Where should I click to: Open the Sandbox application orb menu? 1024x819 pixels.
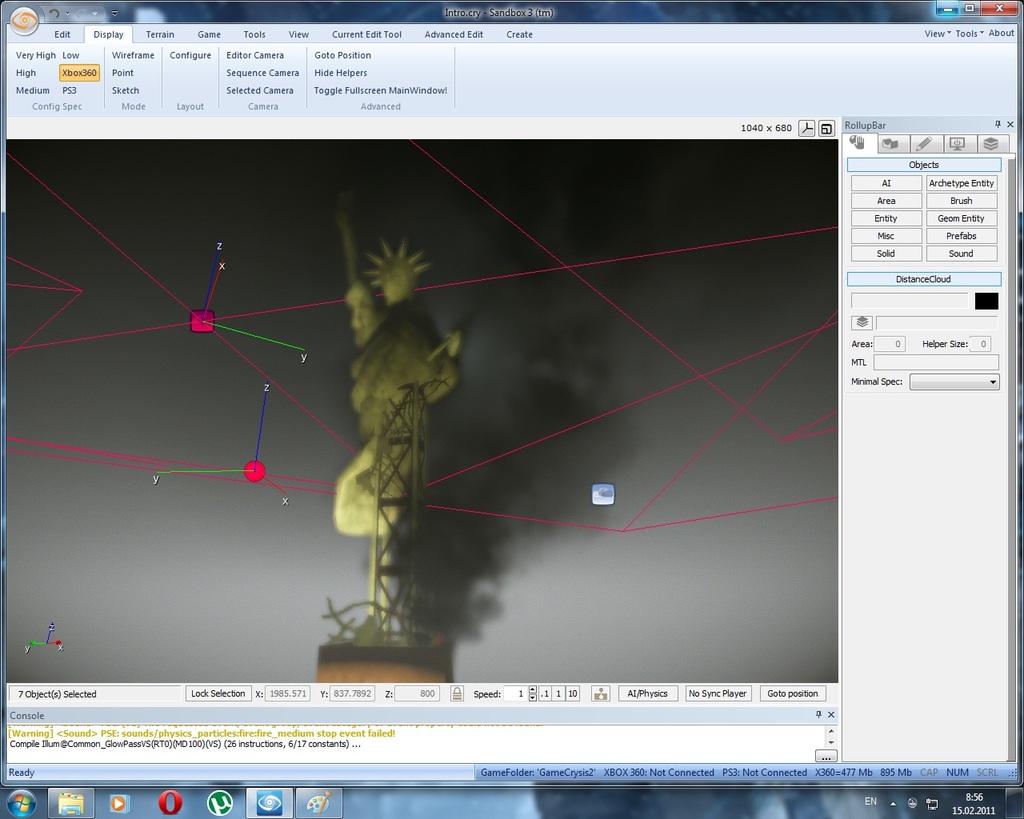point(26,17)
